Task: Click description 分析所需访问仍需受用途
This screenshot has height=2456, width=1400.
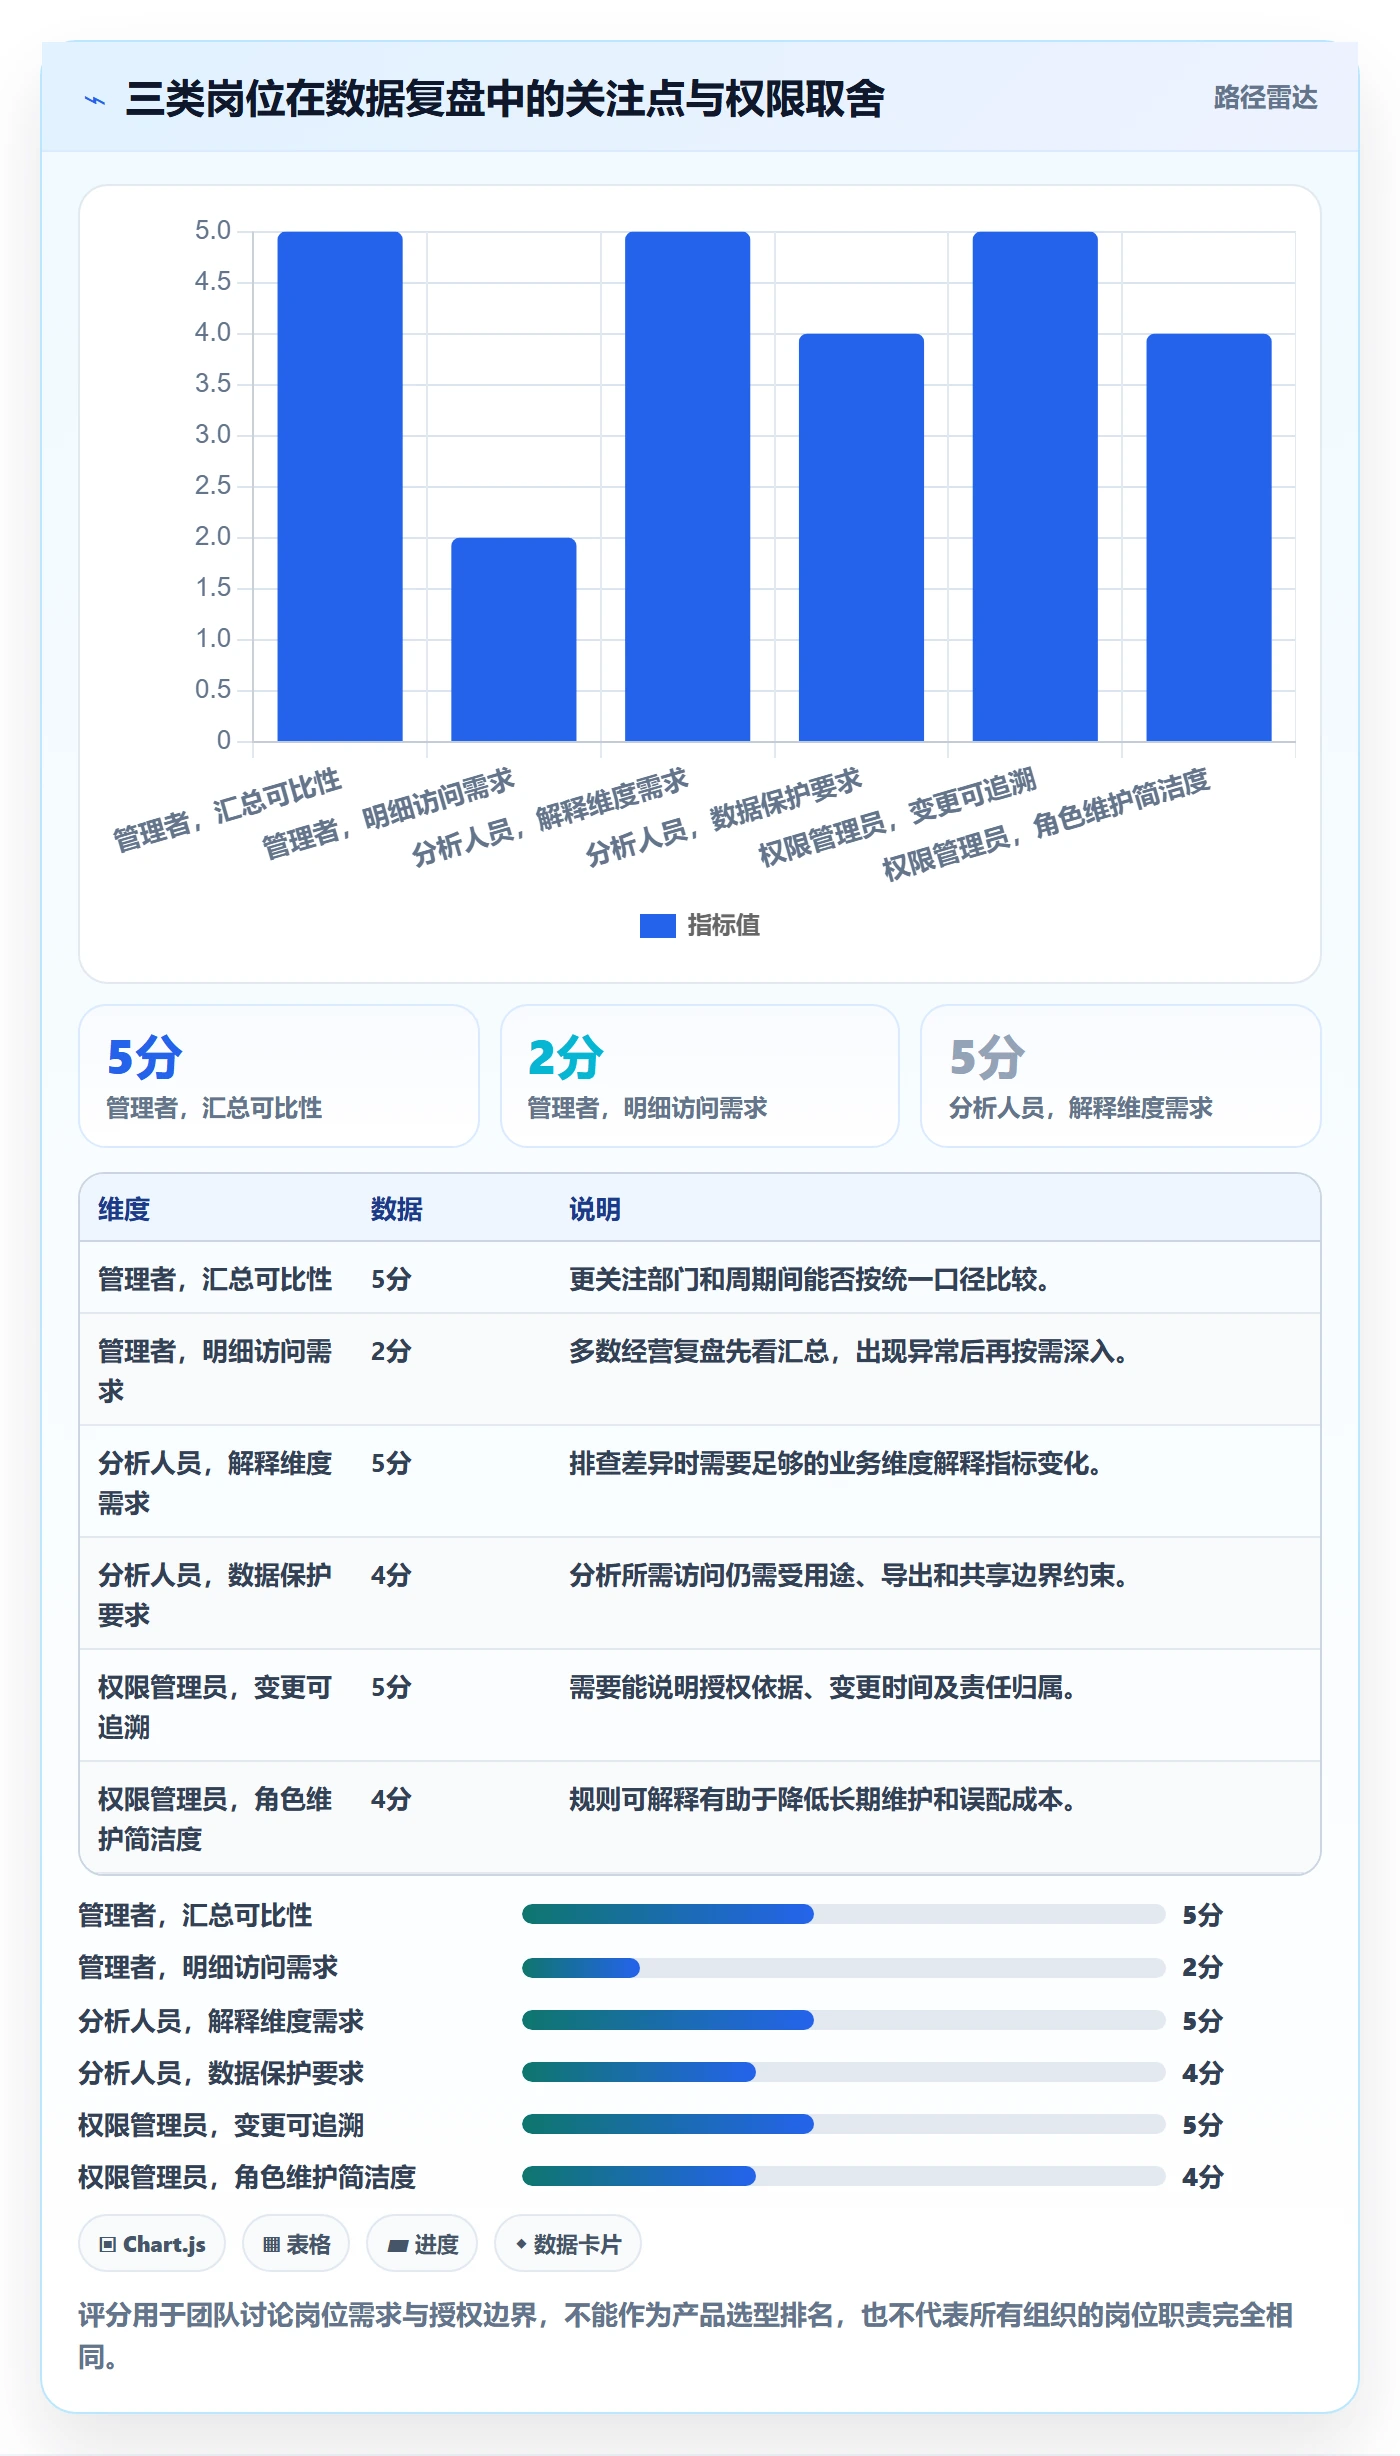Action: [x=848, y=1575]
